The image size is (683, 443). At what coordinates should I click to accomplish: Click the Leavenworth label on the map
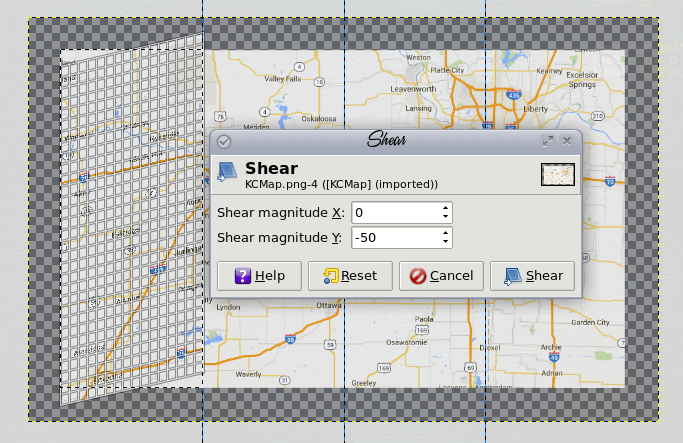pos(413,89)
